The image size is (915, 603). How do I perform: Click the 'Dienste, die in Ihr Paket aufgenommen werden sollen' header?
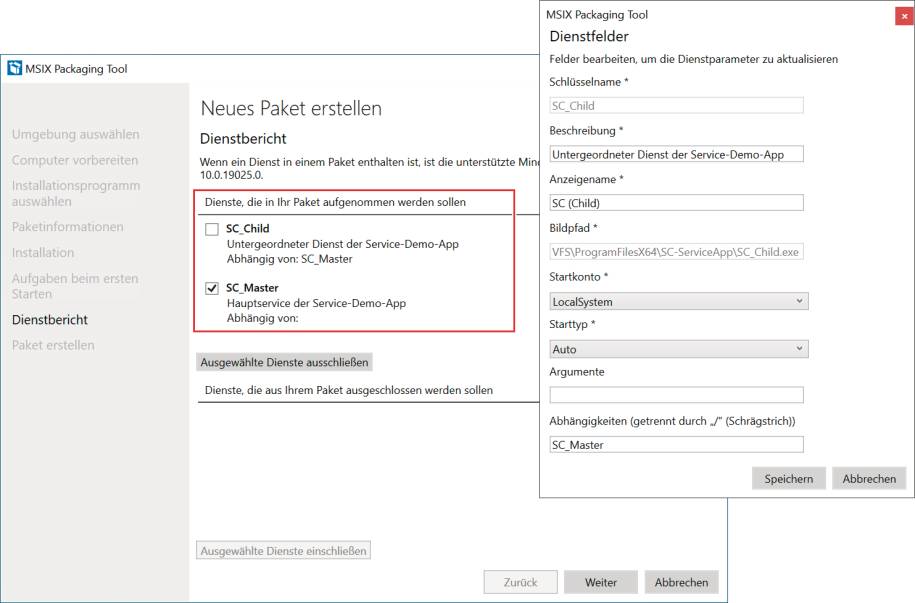click(335, 202)
